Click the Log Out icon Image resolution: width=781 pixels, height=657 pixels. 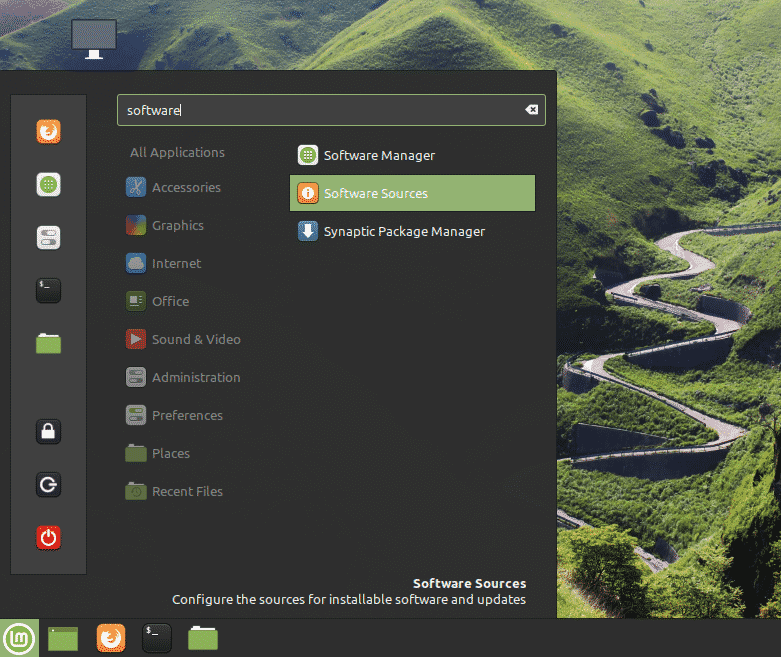point(48,485)
